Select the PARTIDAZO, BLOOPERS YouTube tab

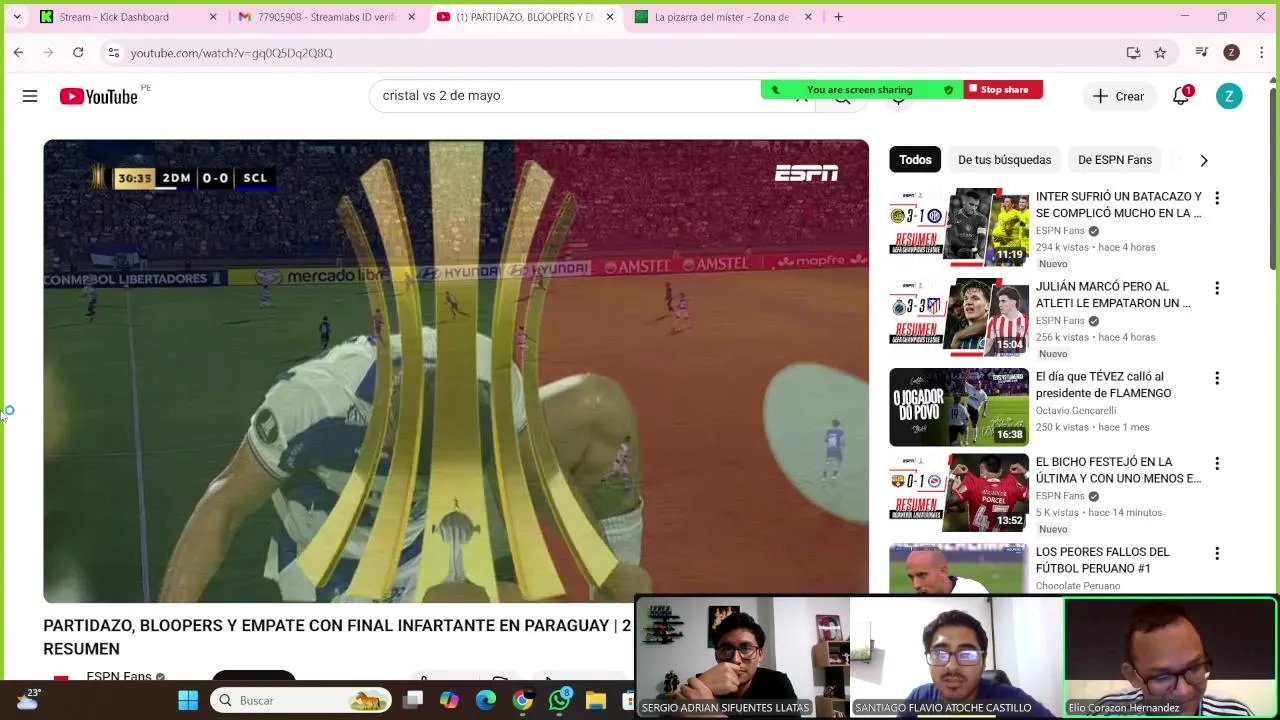pos(525,17)
